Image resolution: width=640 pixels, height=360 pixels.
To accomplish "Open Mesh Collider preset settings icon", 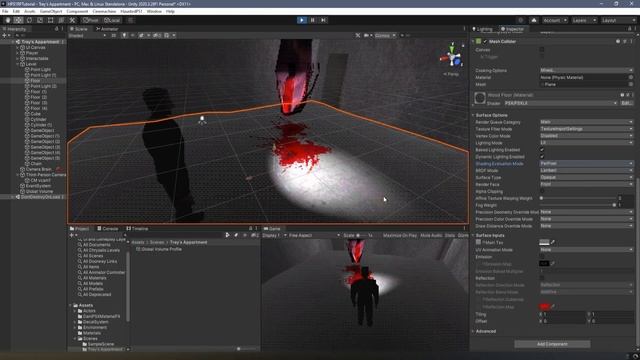I will 624,41.
